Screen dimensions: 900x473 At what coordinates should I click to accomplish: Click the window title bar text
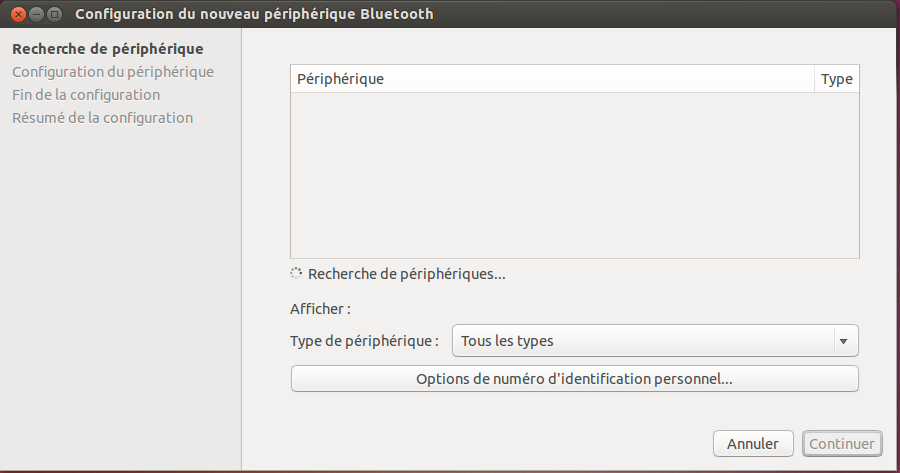pyautogui.click(x=254, y=15)
